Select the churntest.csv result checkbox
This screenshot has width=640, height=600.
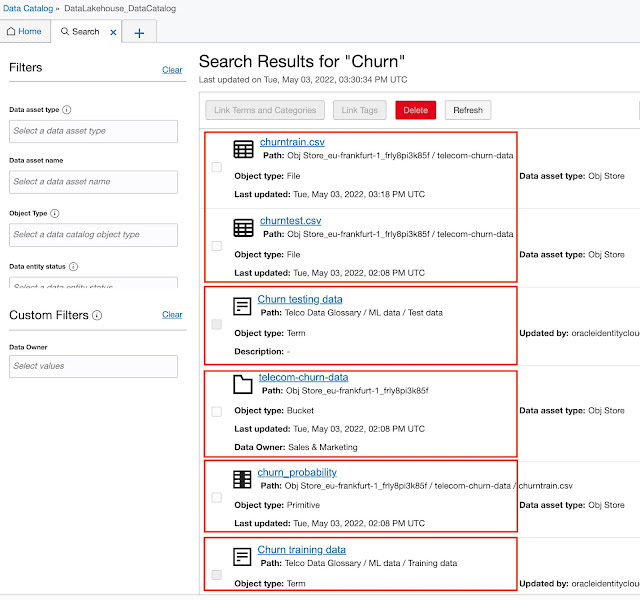[217, 246]
